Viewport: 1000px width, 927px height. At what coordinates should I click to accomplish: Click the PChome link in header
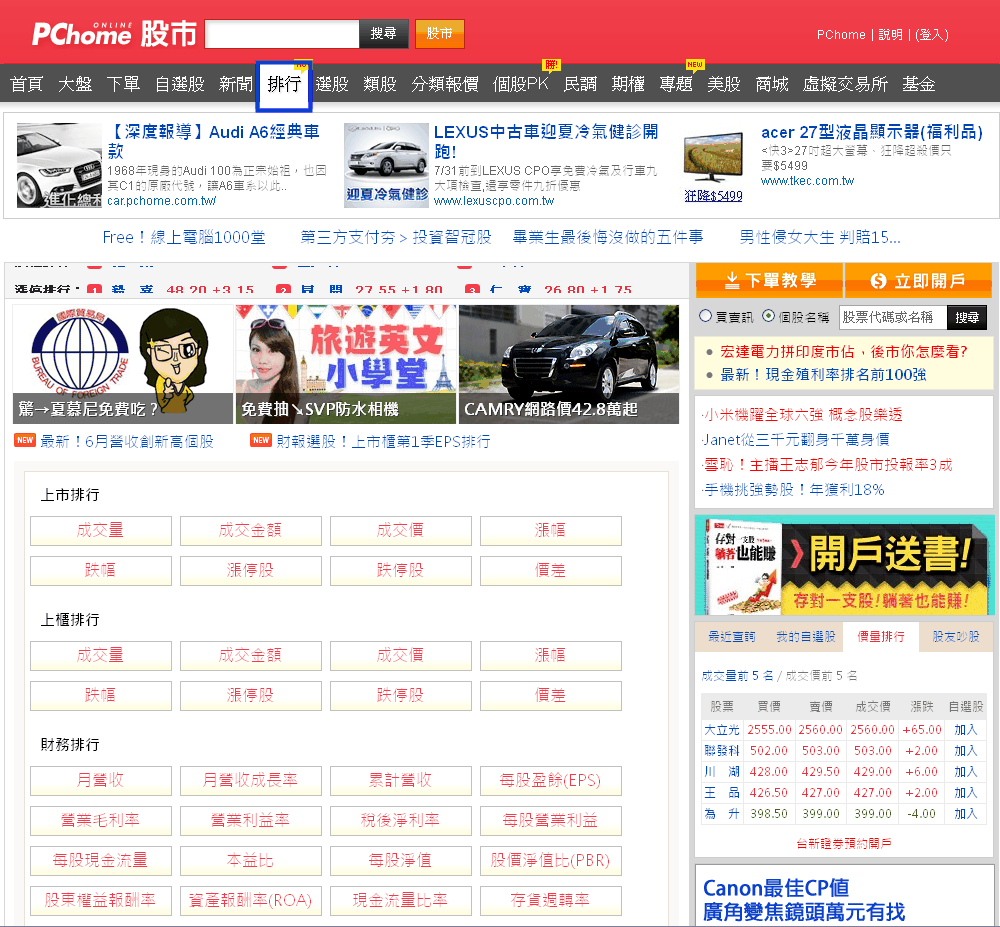841,34
